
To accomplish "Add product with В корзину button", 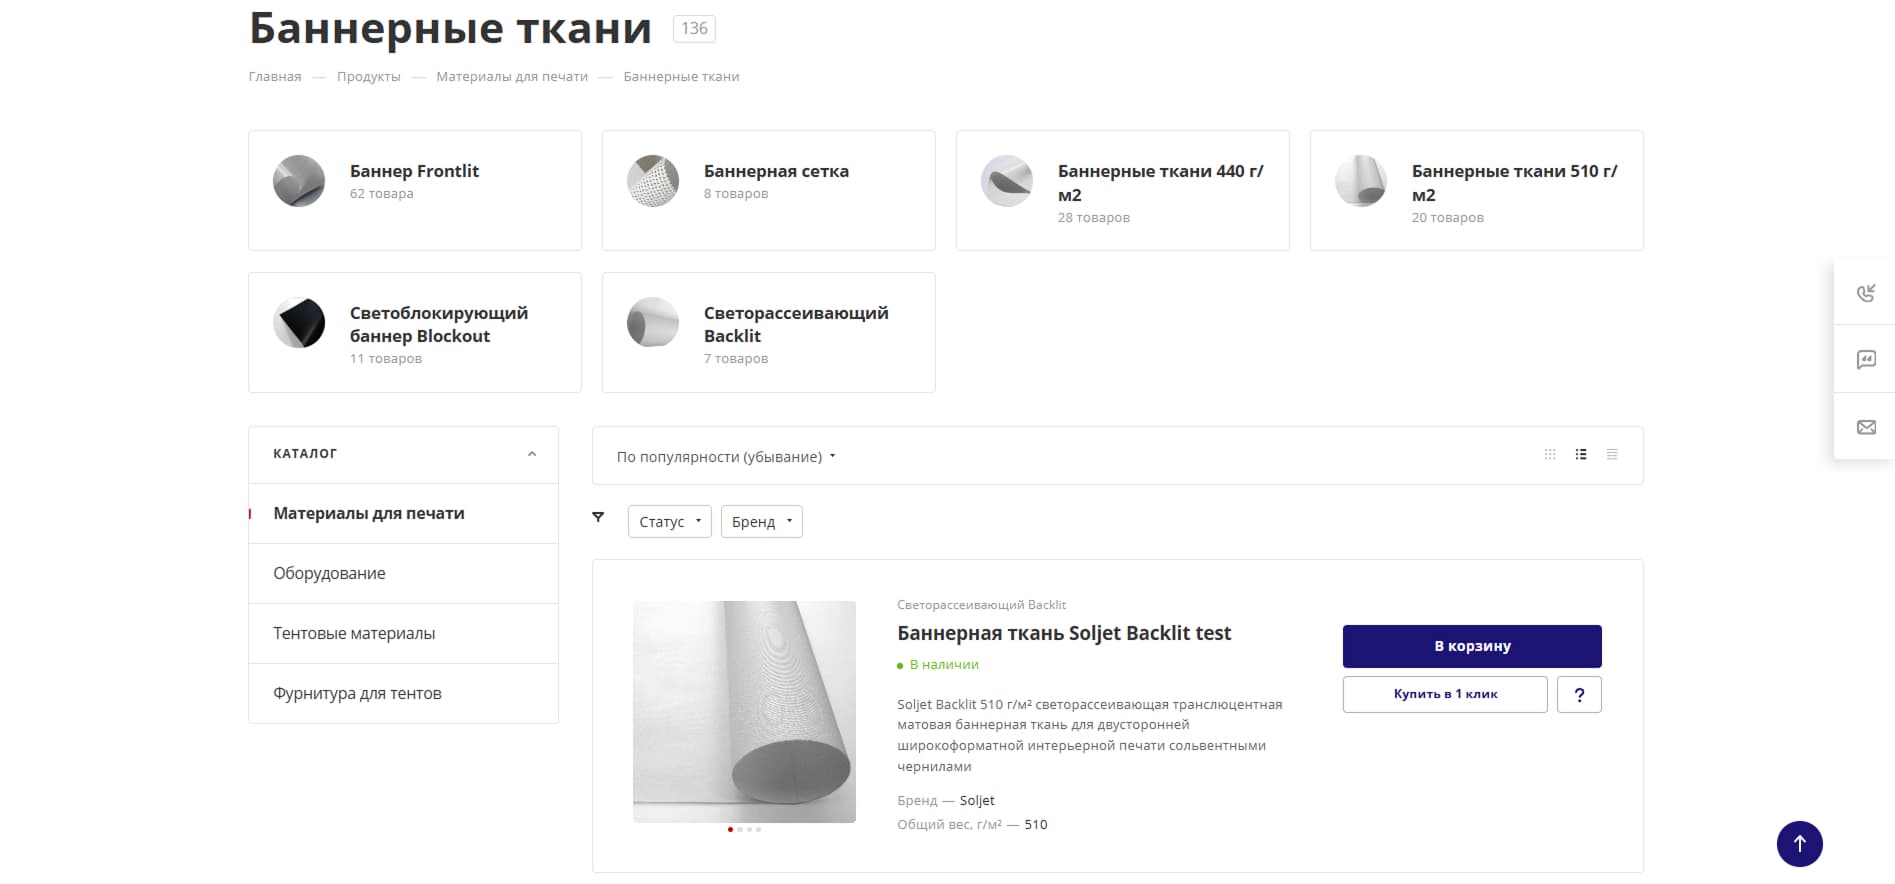I will [1472, 646].
